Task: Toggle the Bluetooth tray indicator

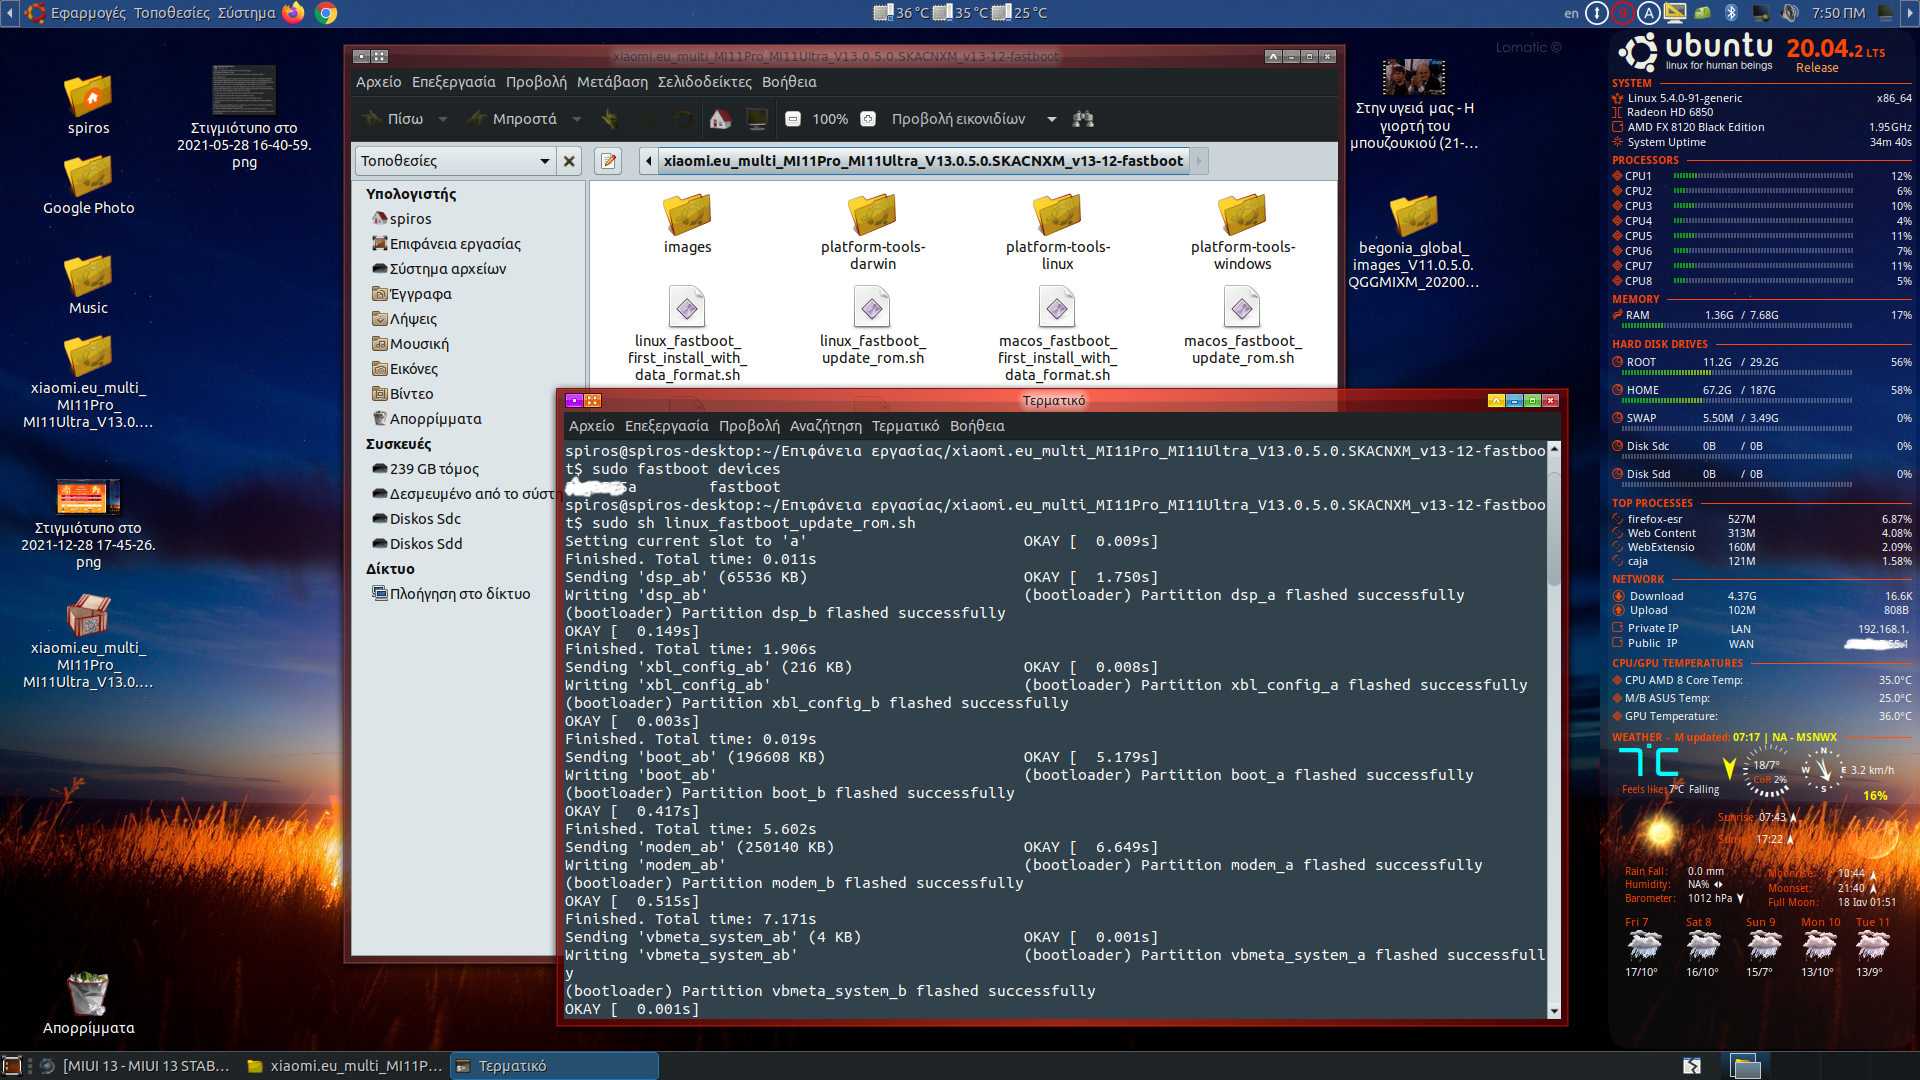Action: click(1732, 13)
